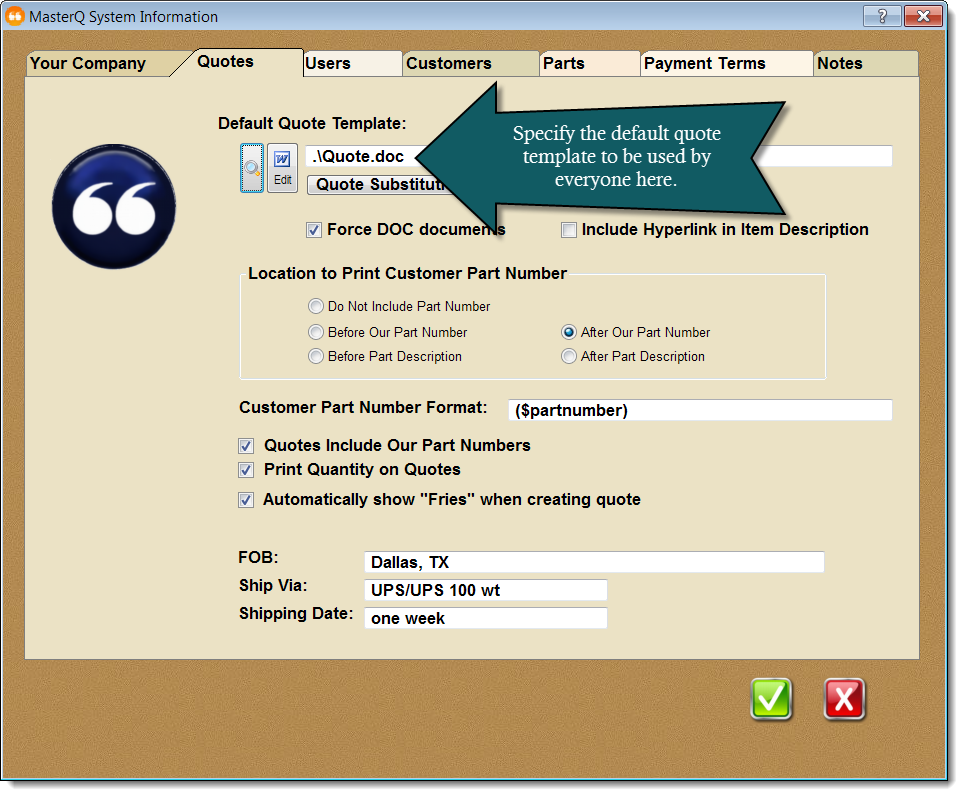The image size is (963, 796).
Task: Uncheck Print Quantity on Quotes
Action: point(246,470)
